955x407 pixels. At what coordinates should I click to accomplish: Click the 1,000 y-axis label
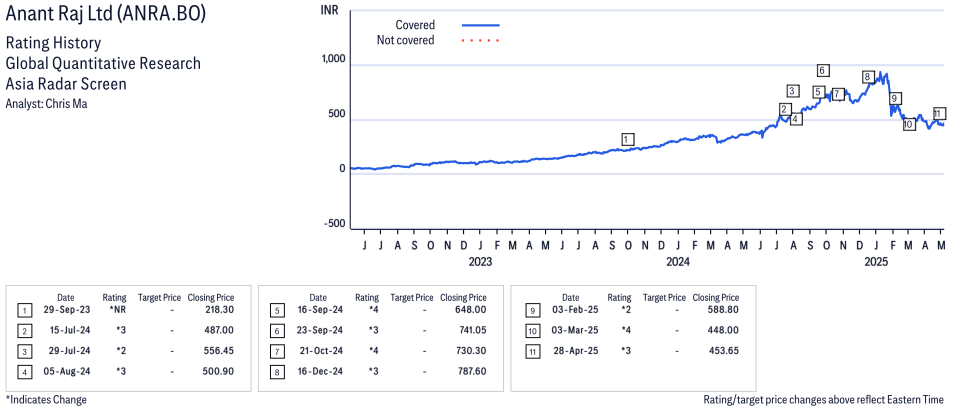pos(333,60)
